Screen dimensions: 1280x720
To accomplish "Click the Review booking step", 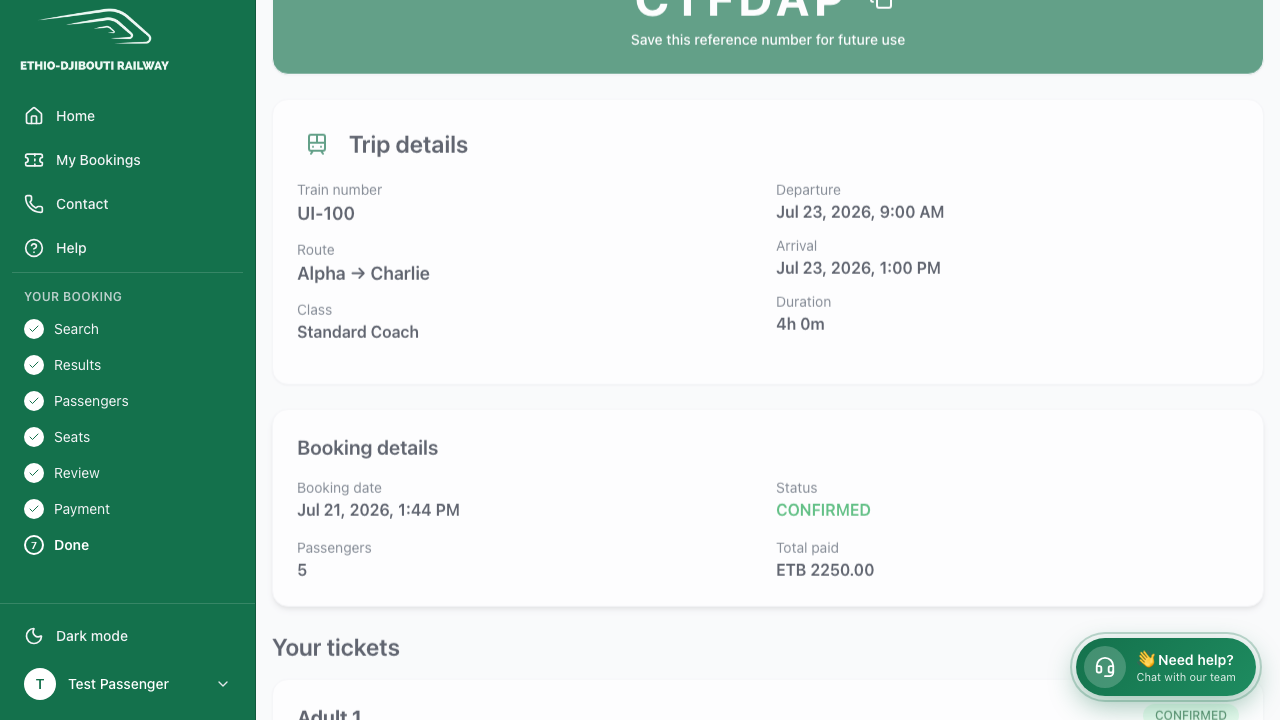I will (x=128, y=473).
